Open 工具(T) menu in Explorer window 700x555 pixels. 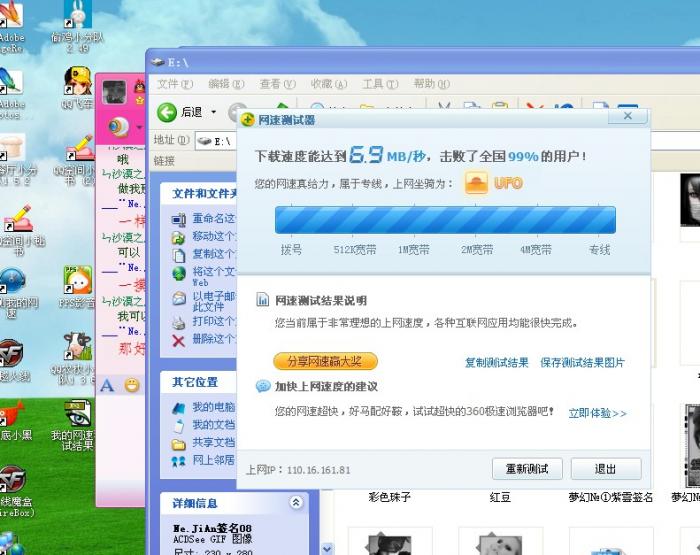click(x=380, y=84)
